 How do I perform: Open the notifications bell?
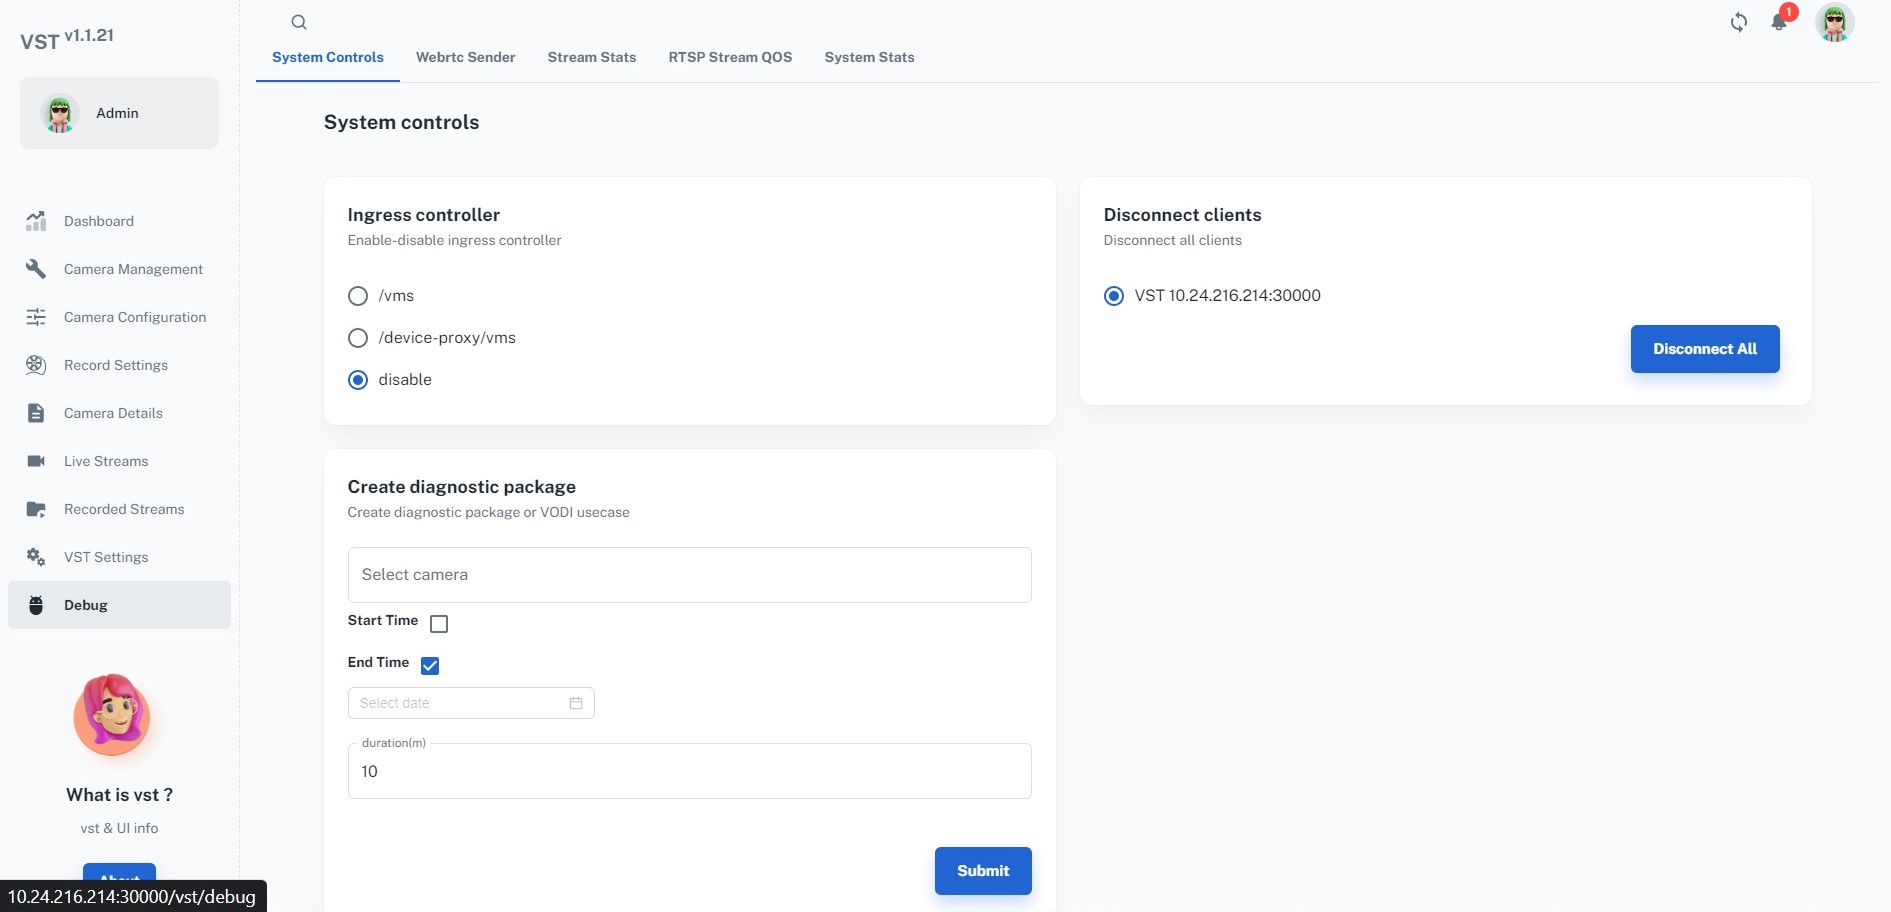point(1779,22)
